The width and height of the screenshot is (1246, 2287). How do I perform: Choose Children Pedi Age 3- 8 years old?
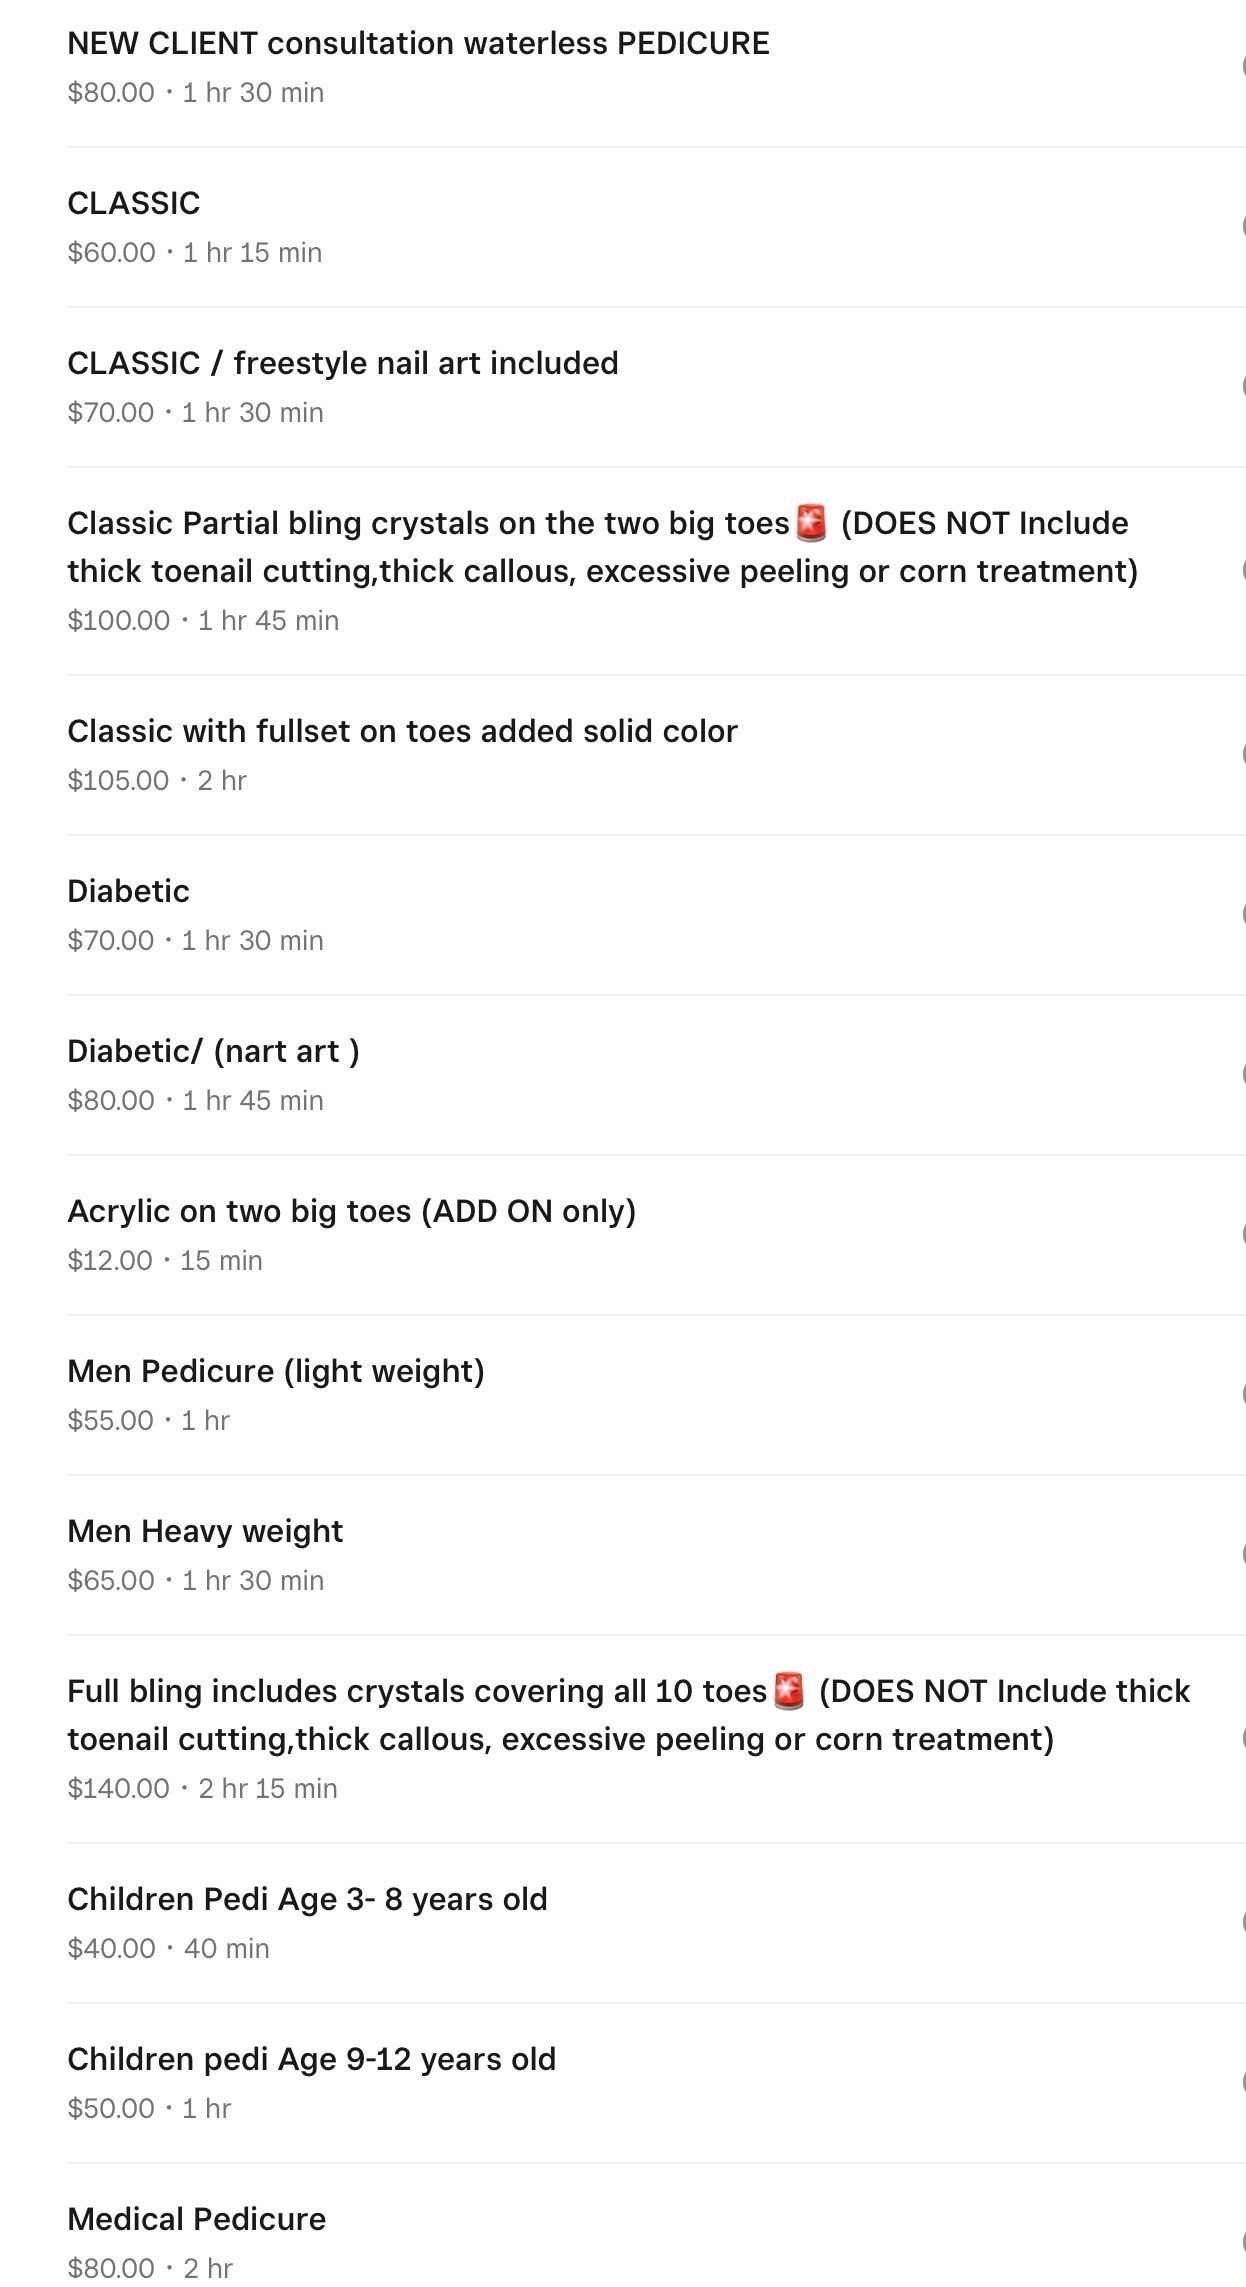[307, 1900]
